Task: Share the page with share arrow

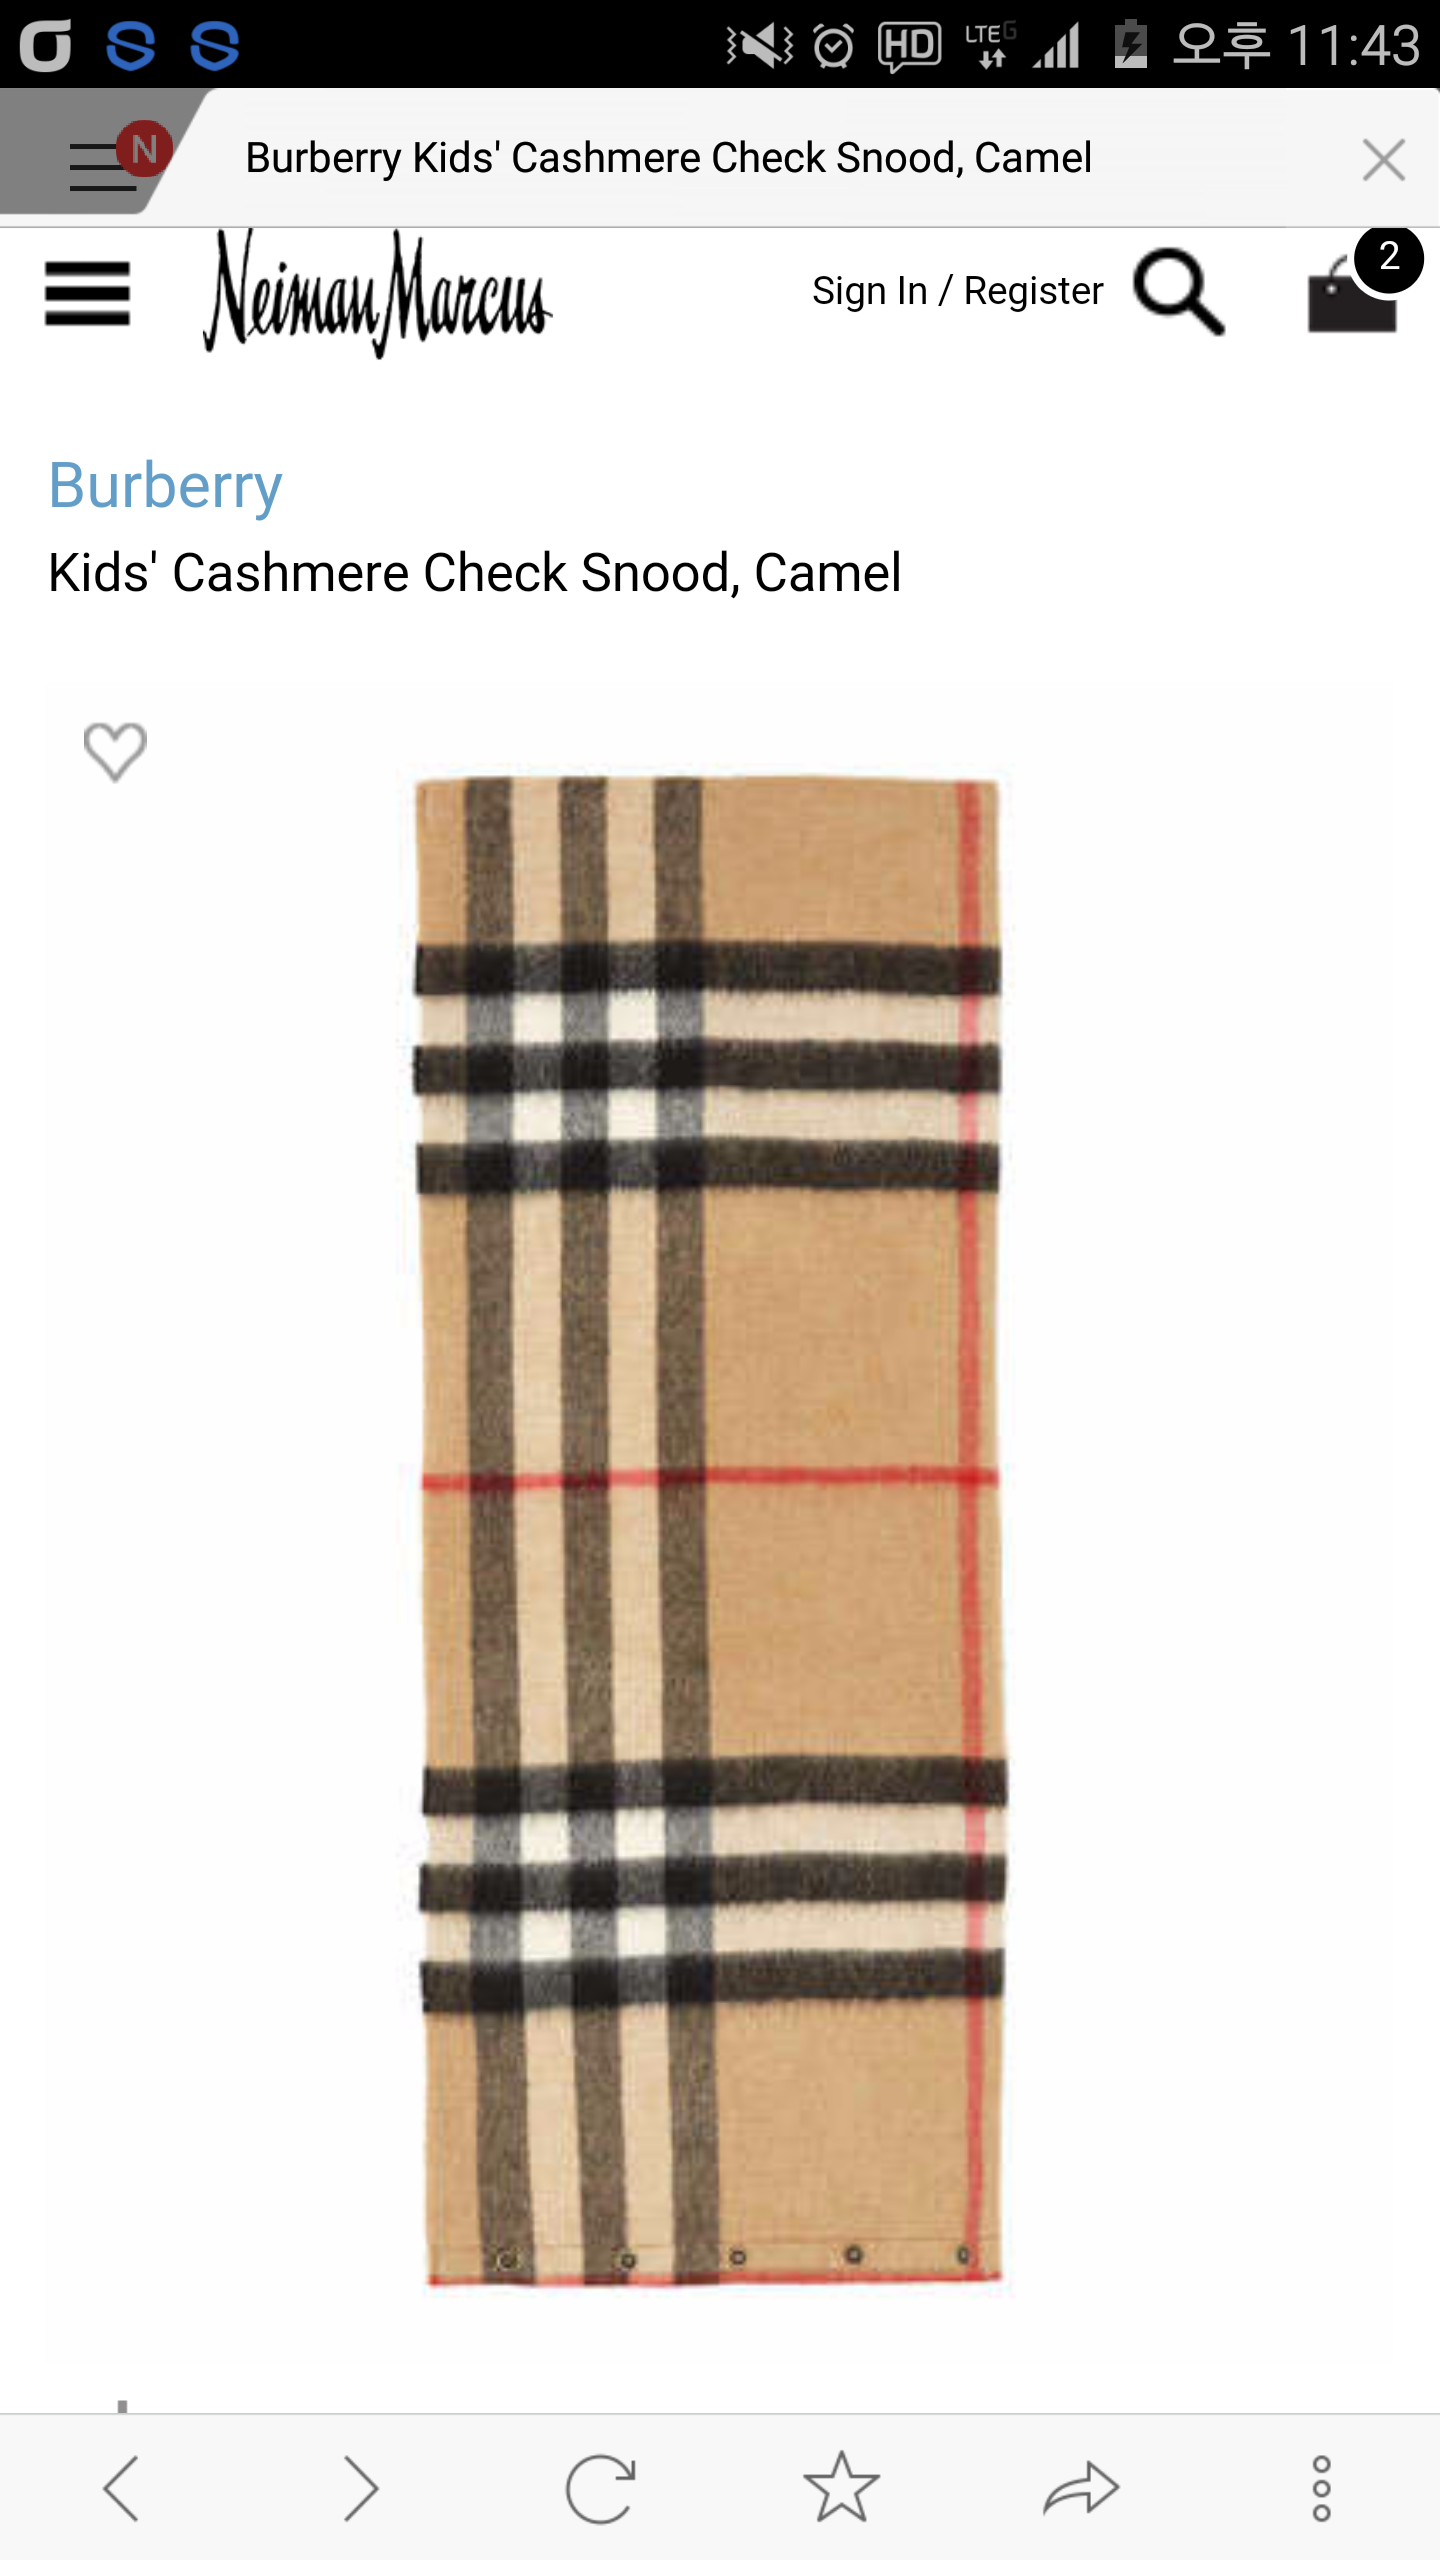Action: tap(1081, 2489)
